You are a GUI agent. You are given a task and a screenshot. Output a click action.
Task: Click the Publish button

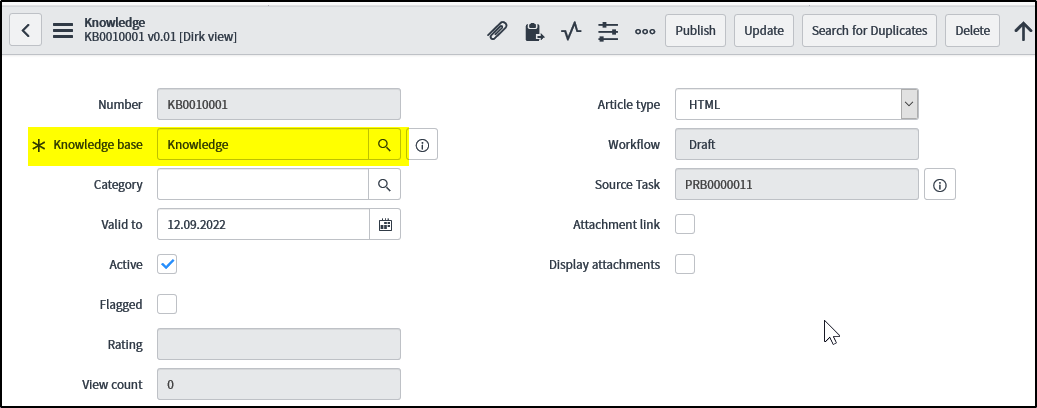[695, 30]
